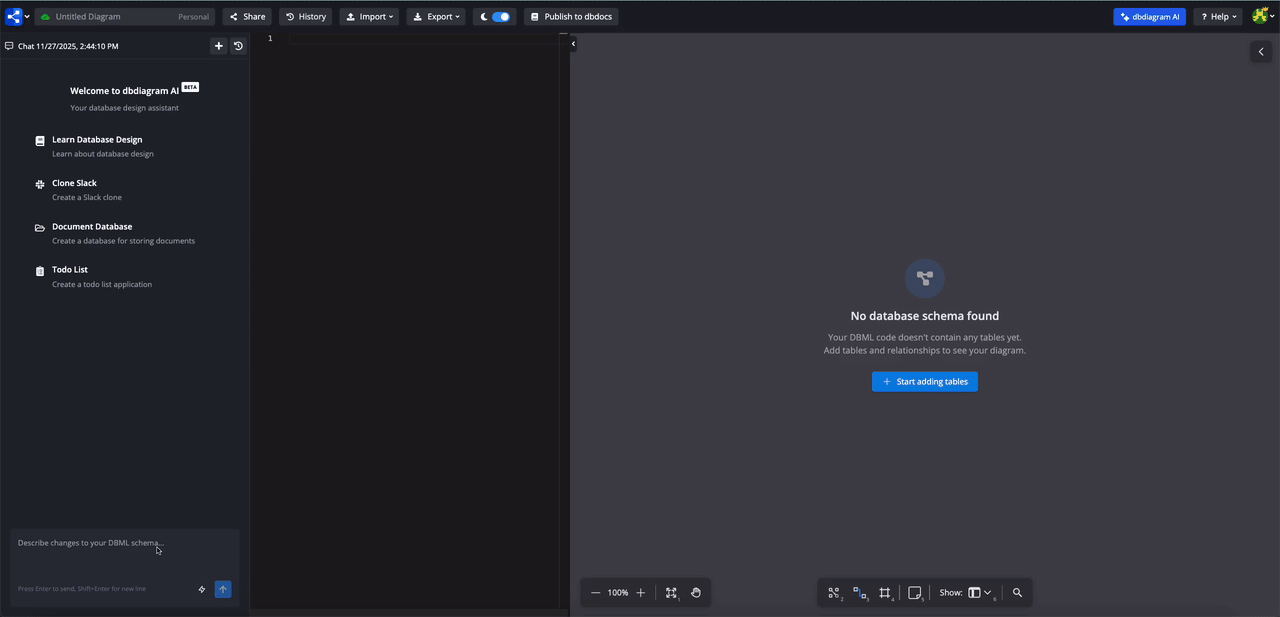
Task: Click the search magnifier in the canvas toolbar
Action: pos(1017,592)
